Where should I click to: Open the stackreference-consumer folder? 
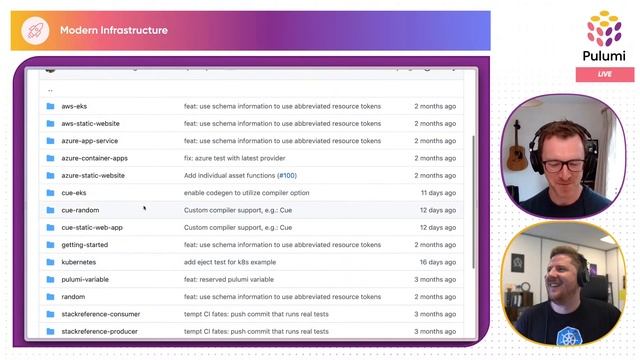100,314
